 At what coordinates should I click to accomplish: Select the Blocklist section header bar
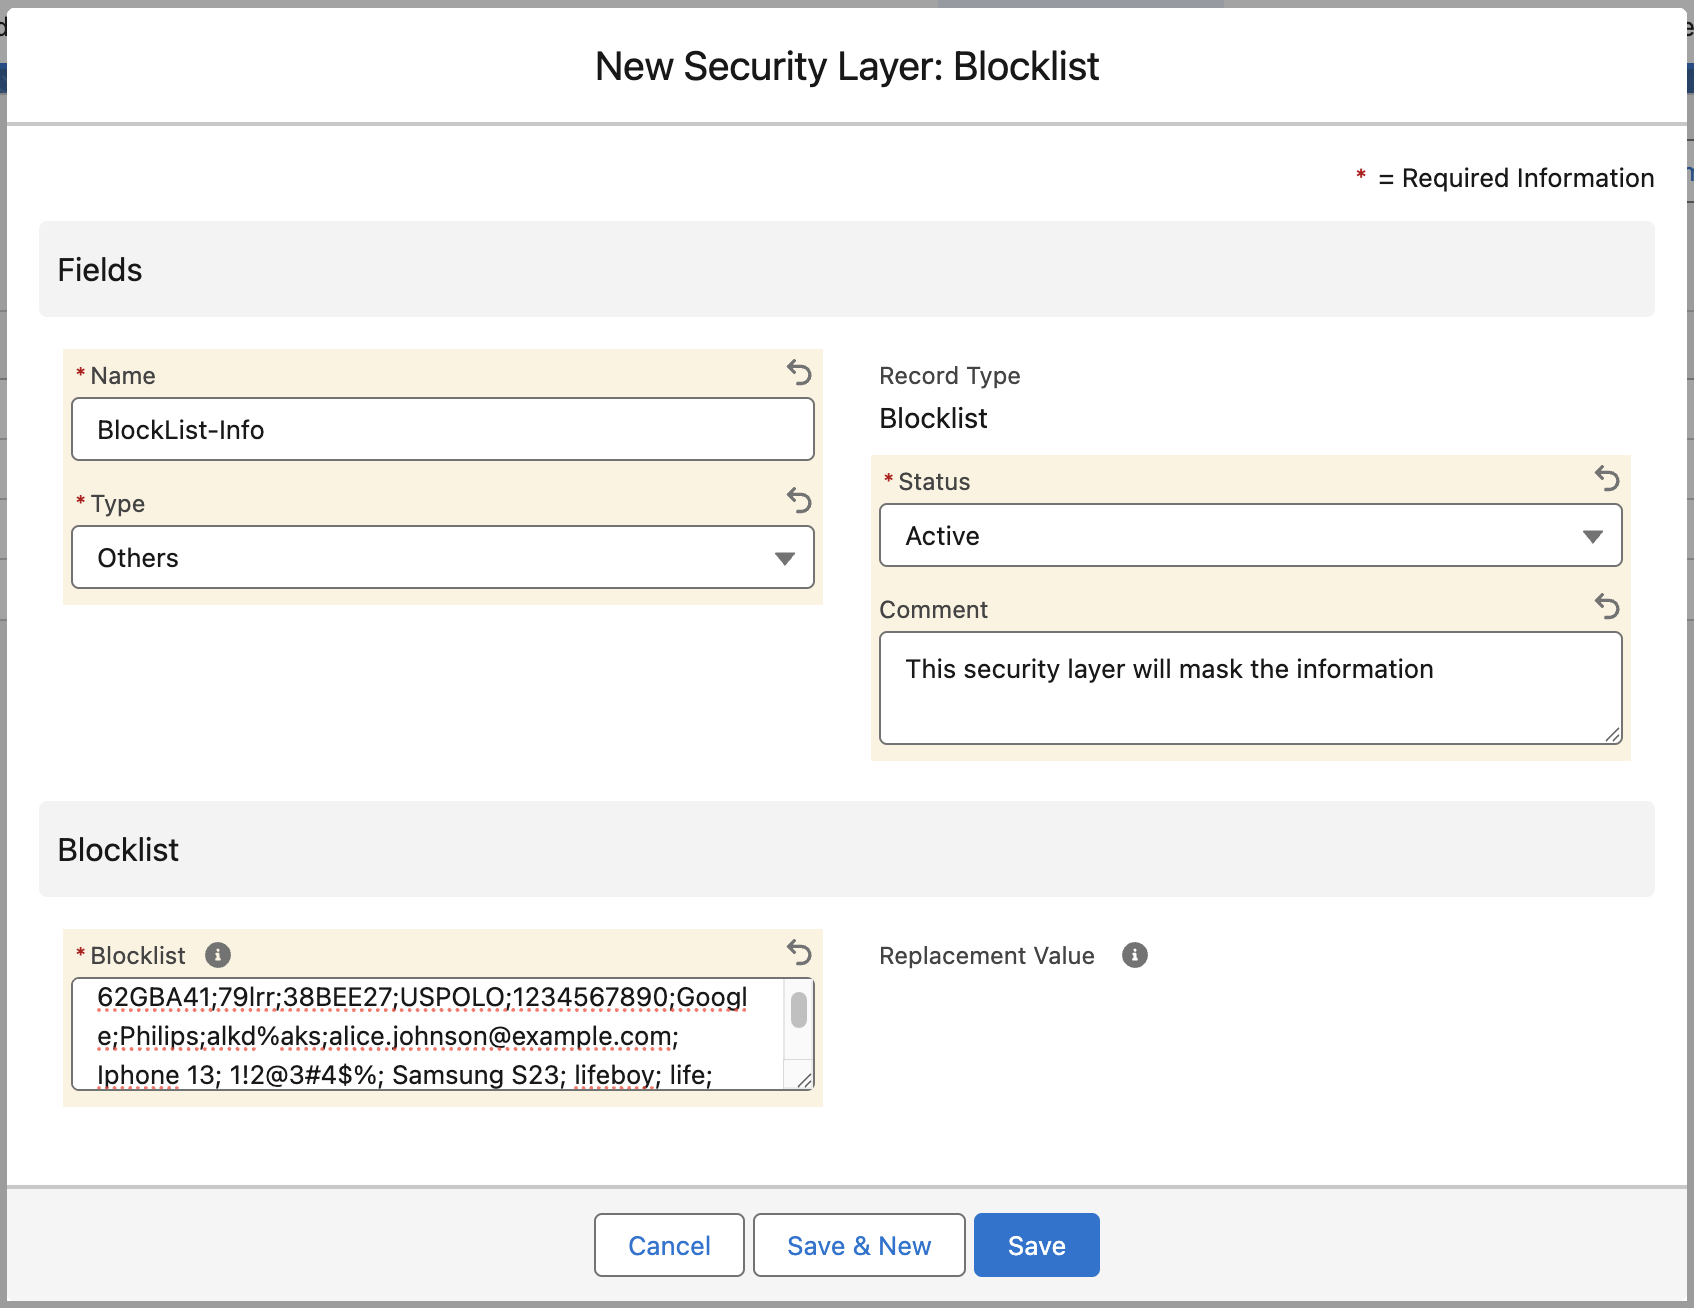coord(846,850)
